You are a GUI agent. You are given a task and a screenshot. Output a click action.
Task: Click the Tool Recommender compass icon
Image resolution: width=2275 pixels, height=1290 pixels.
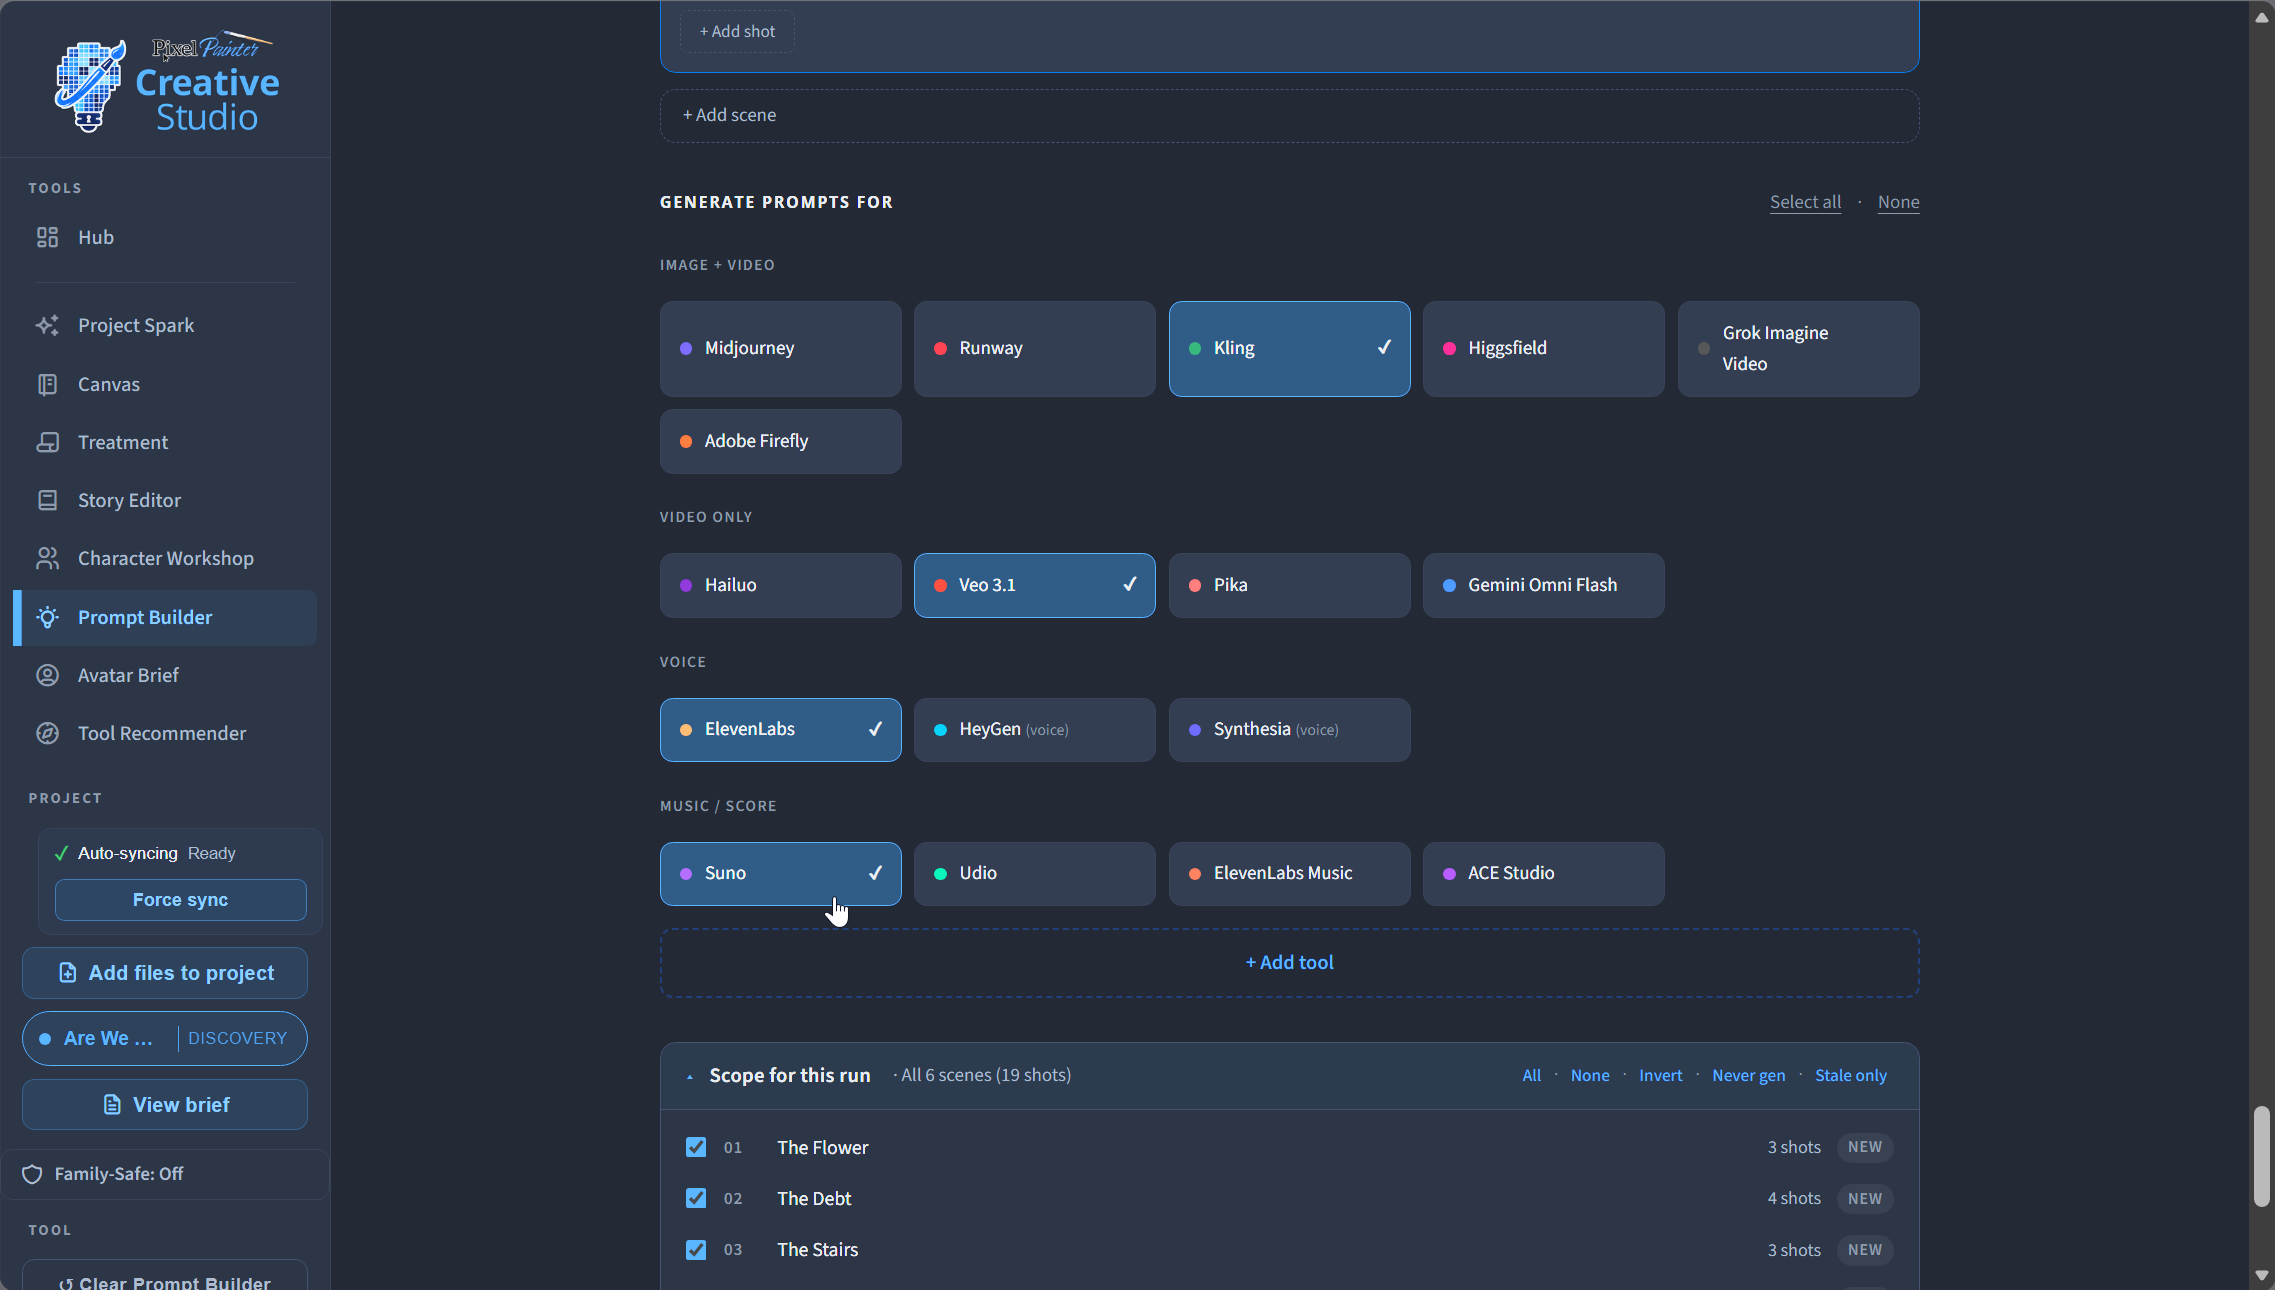click(47, 733)
